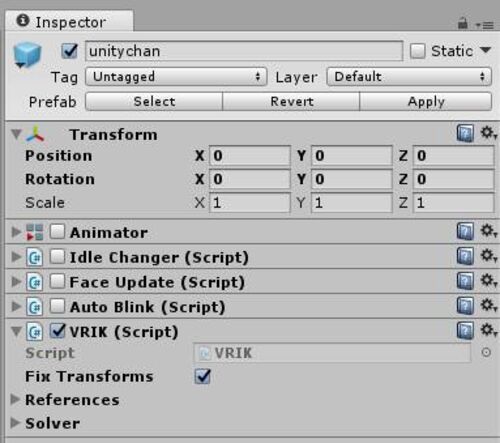Viewport: 500px width, 443px height.
Task: Click the Prefab Apply button
Action: pyautogui.click(x=426, y=101)
